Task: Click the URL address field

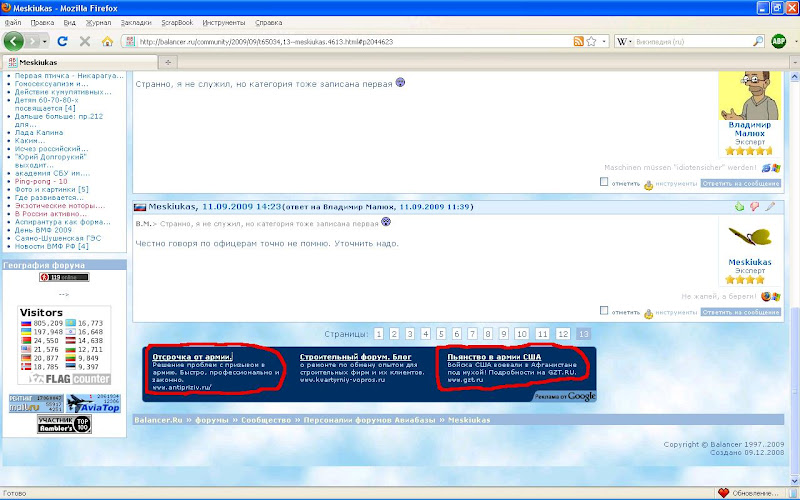Action: [354, 41]
